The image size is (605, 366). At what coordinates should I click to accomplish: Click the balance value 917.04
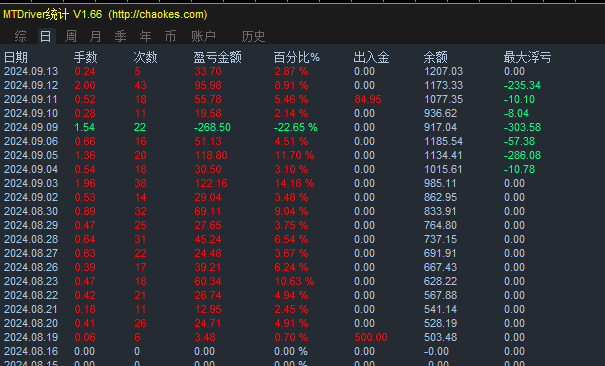point(440,127)
